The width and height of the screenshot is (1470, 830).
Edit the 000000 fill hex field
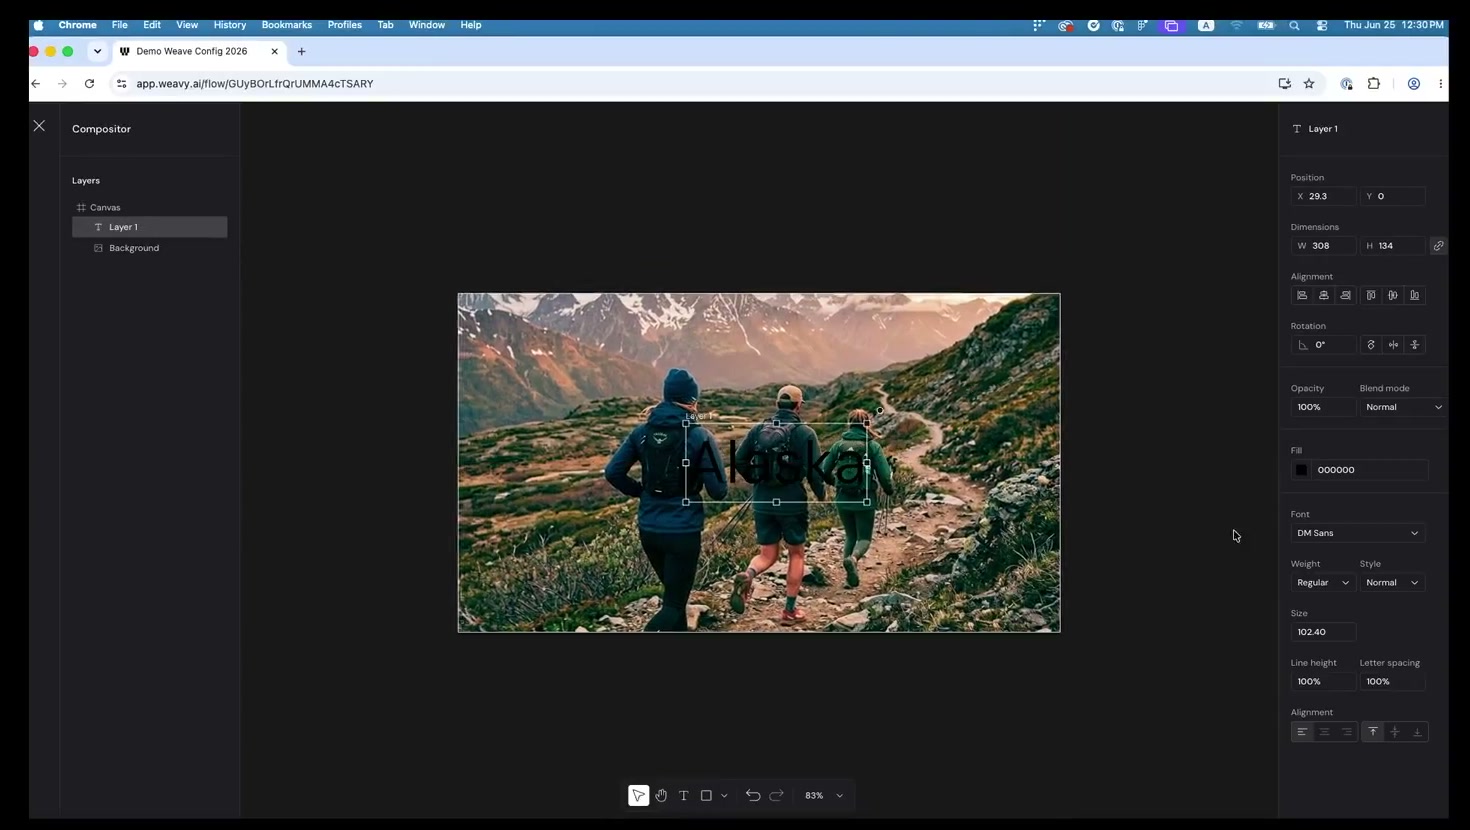coord(1371,470)
